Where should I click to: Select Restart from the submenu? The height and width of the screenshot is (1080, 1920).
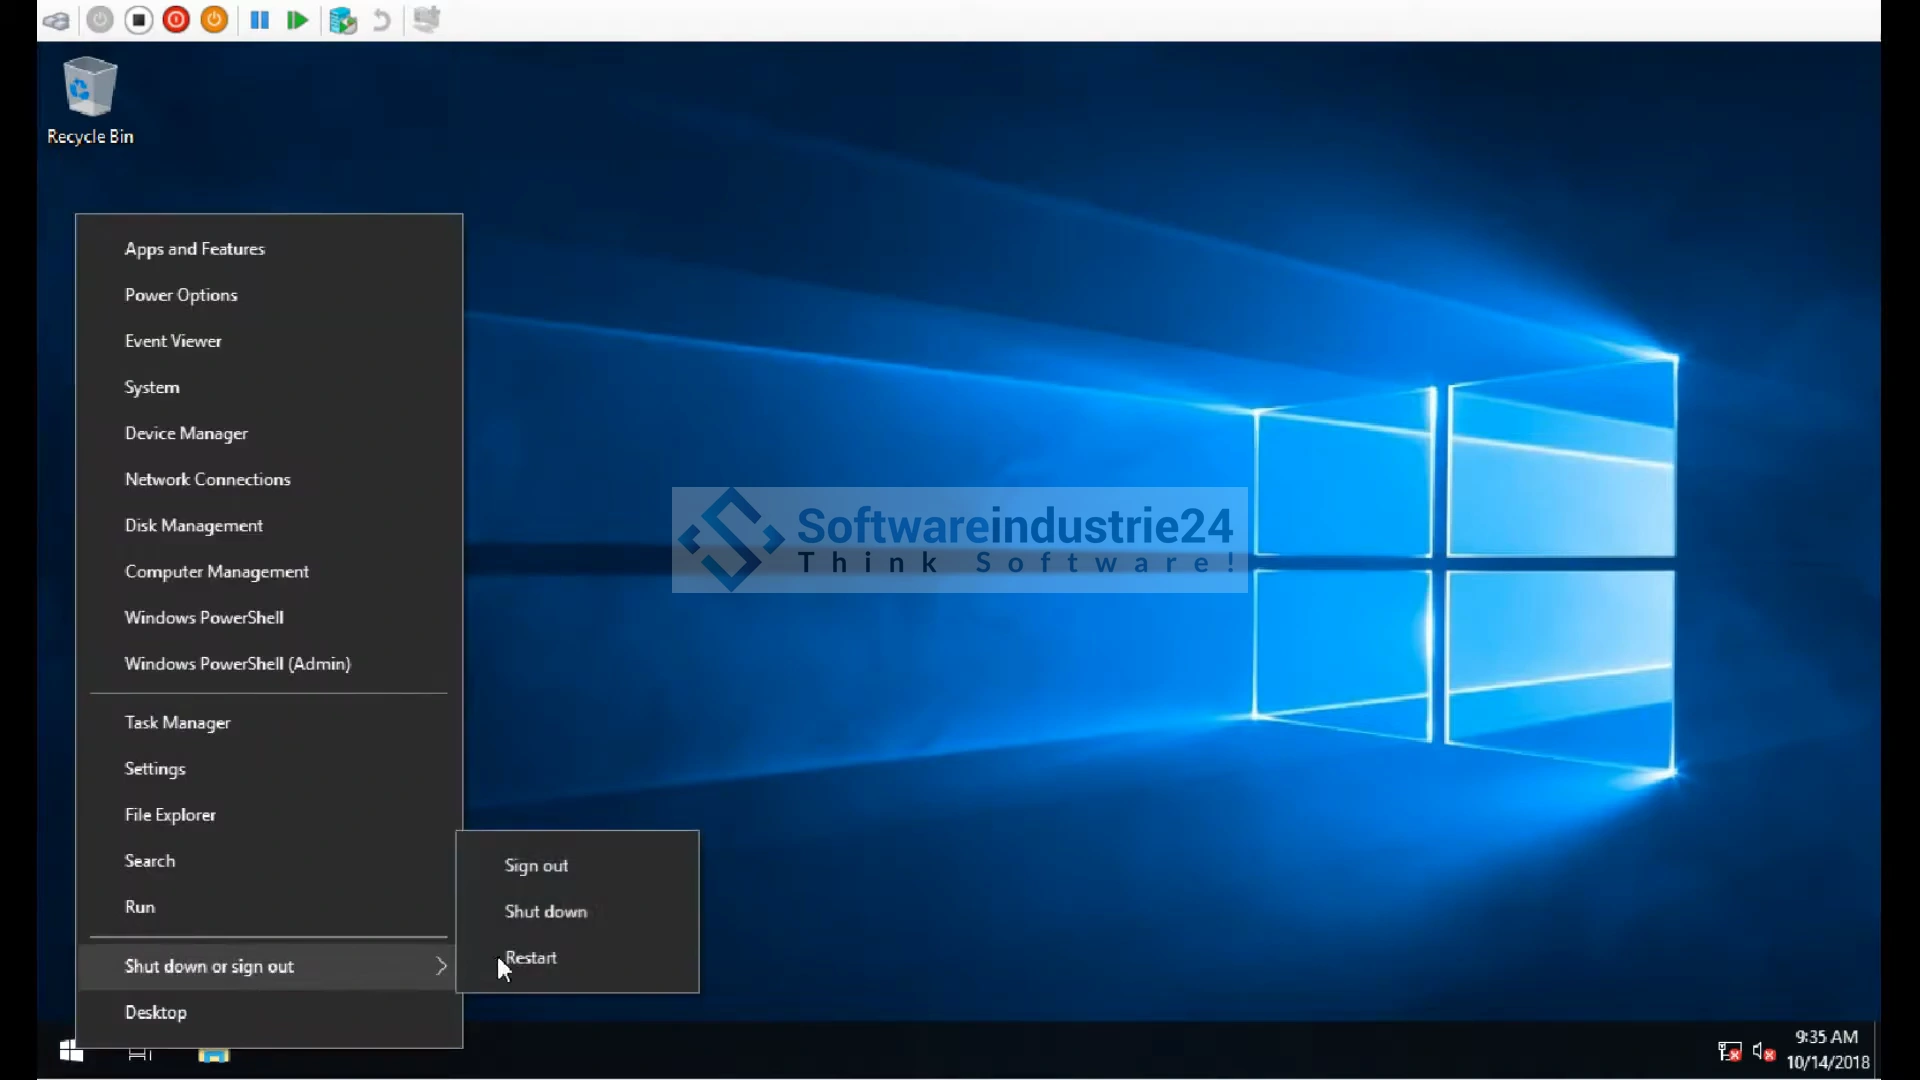pos(531,958)
